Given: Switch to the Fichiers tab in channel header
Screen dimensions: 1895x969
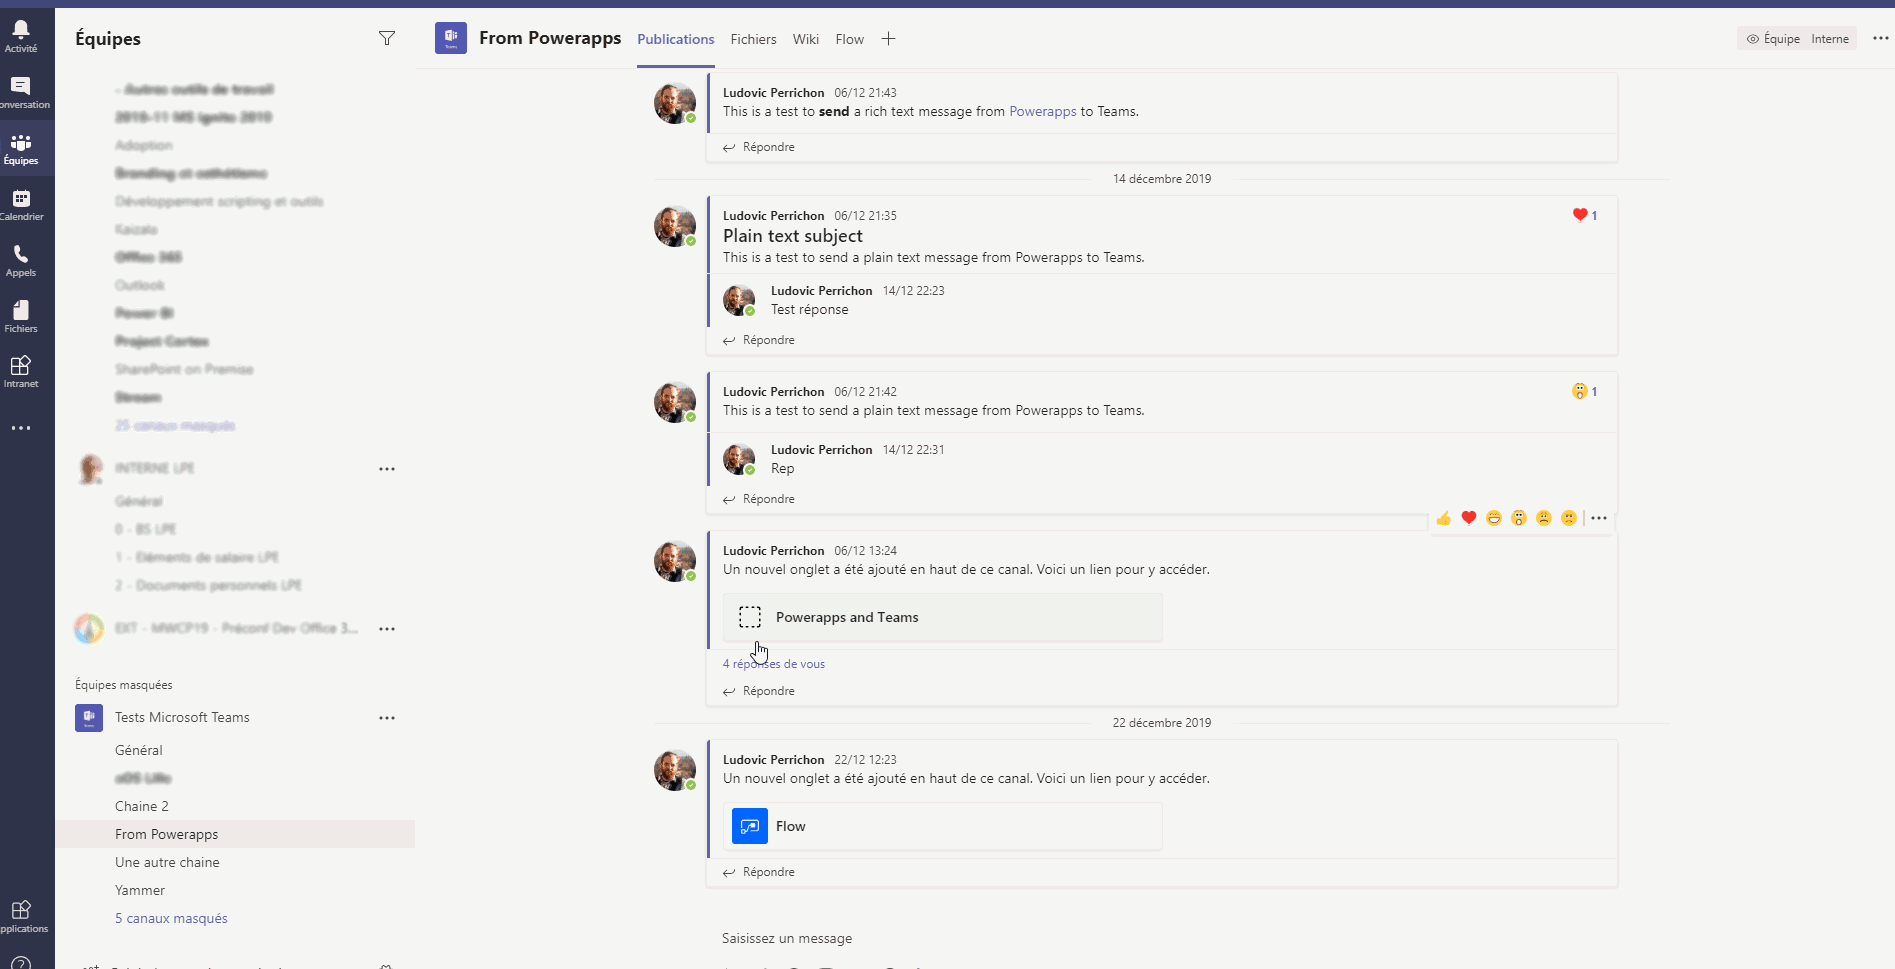Looking at the screenshot, I should pyautogui.click(x=753, y=39).
